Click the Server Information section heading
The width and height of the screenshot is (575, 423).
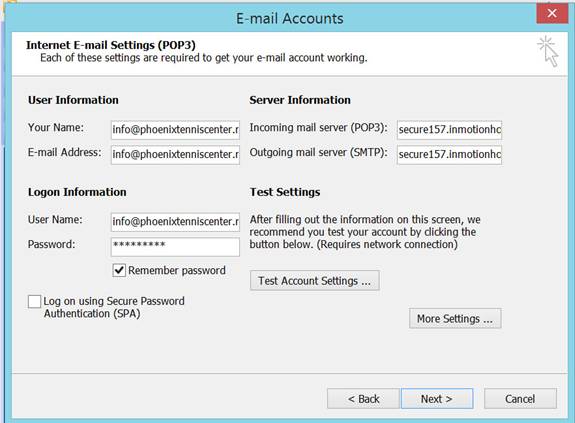tap(300, 100)
